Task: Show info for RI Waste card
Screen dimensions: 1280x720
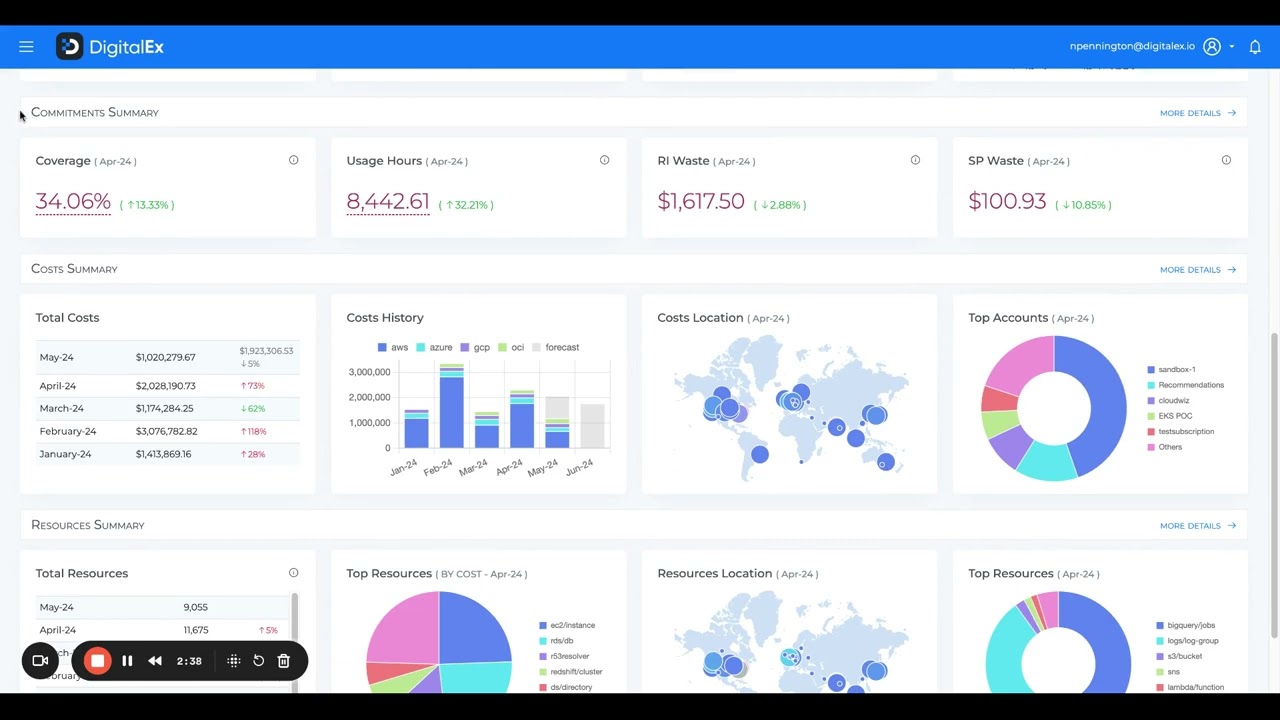Action: click(915, 160)
